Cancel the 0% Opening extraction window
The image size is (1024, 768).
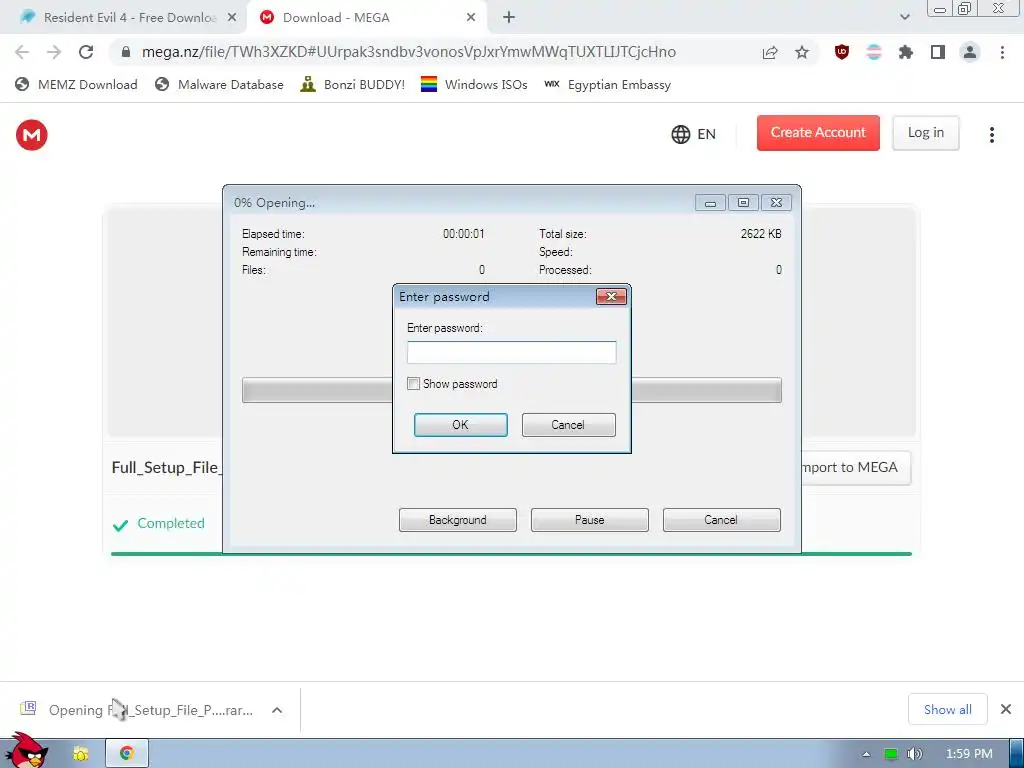pyautogui.click(x=722, y=520)
